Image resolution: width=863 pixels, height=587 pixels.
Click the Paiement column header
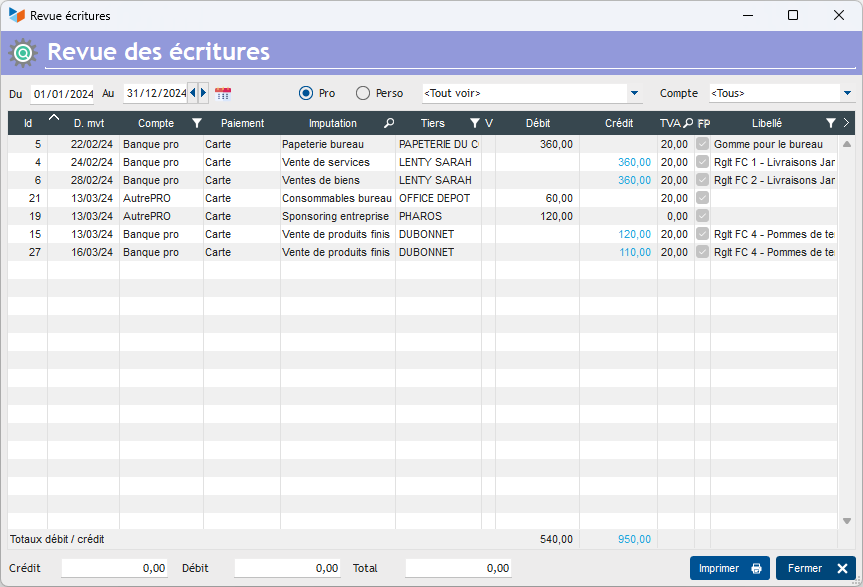click(x=242, y=123)
